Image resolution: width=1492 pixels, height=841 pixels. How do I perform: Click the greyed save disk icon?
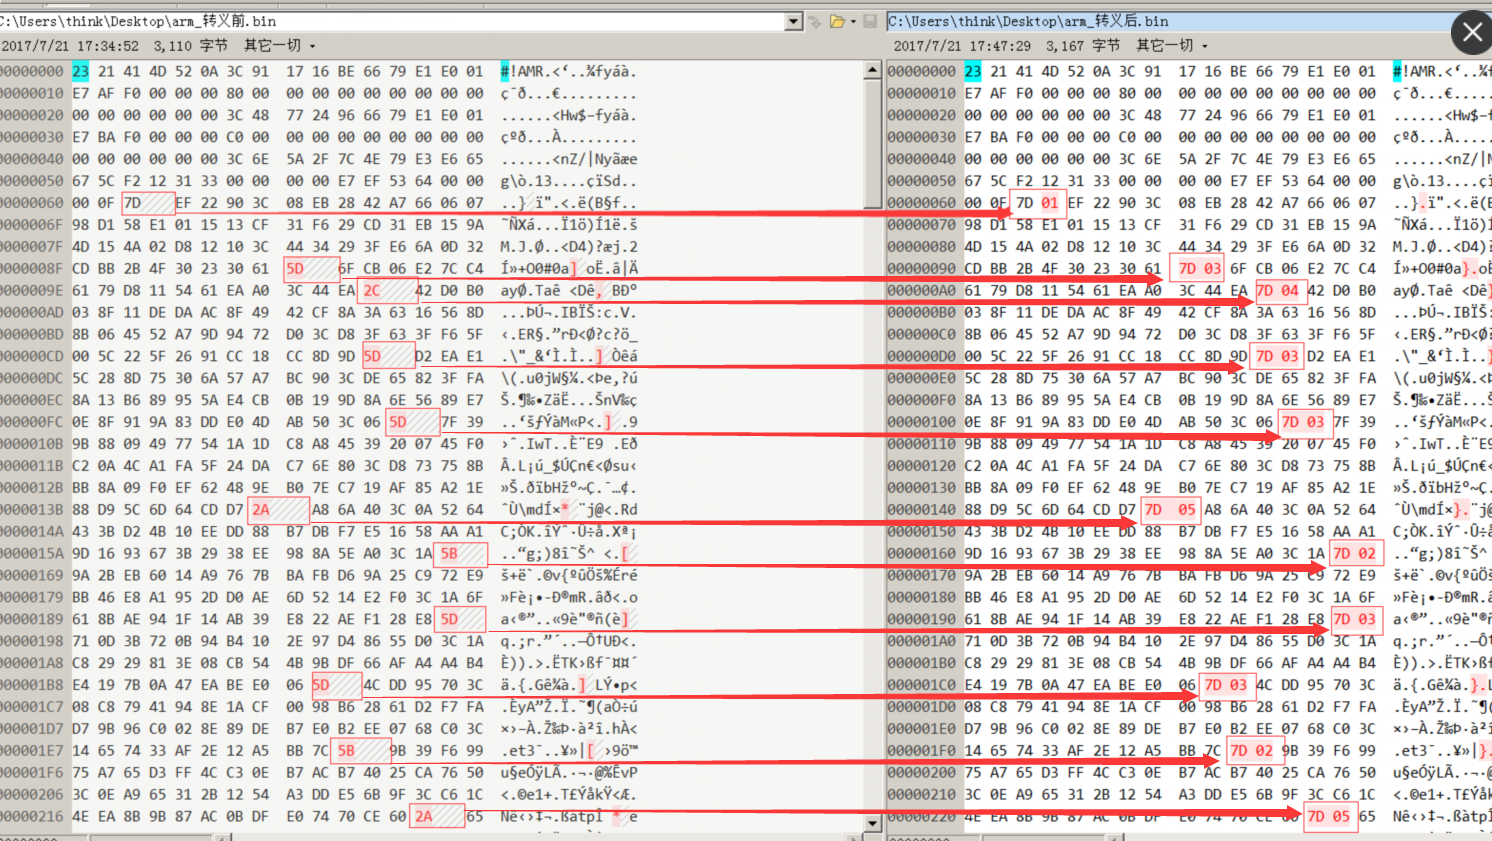point(870,21)
